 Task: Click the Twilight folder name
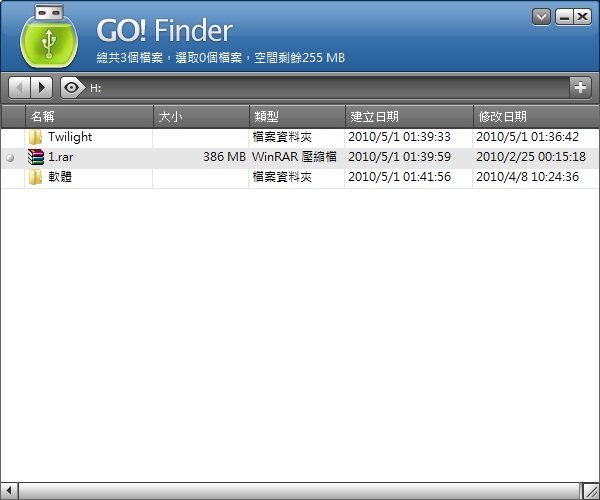70,137
